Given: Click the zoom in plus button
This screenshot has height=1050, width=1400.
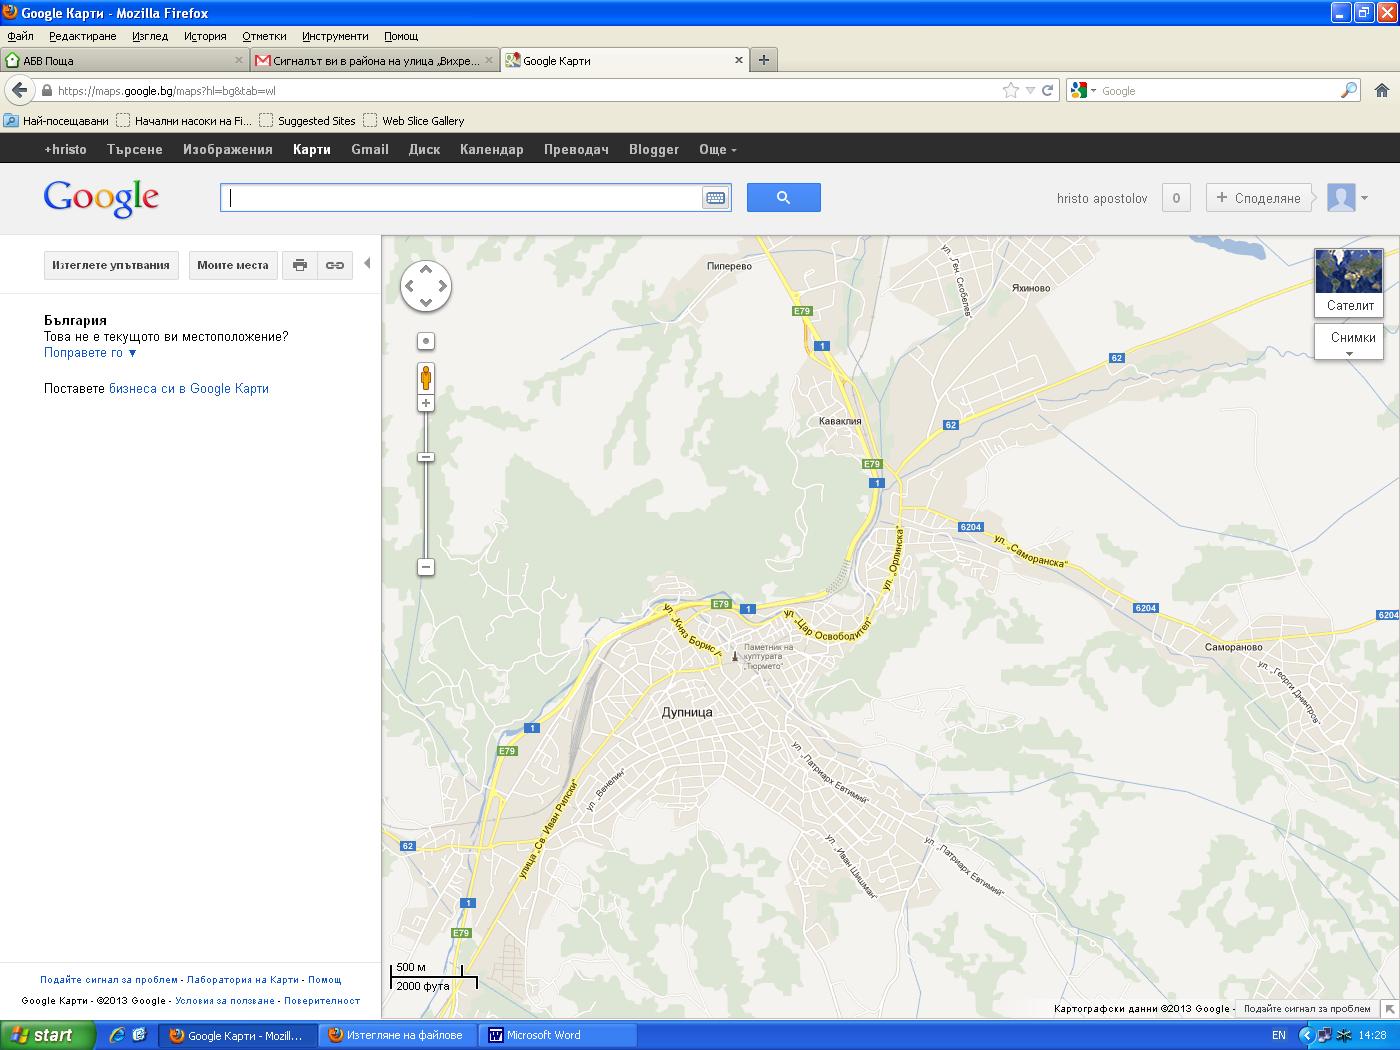Looking at the screenshot, I should click(x=426, y=403).
